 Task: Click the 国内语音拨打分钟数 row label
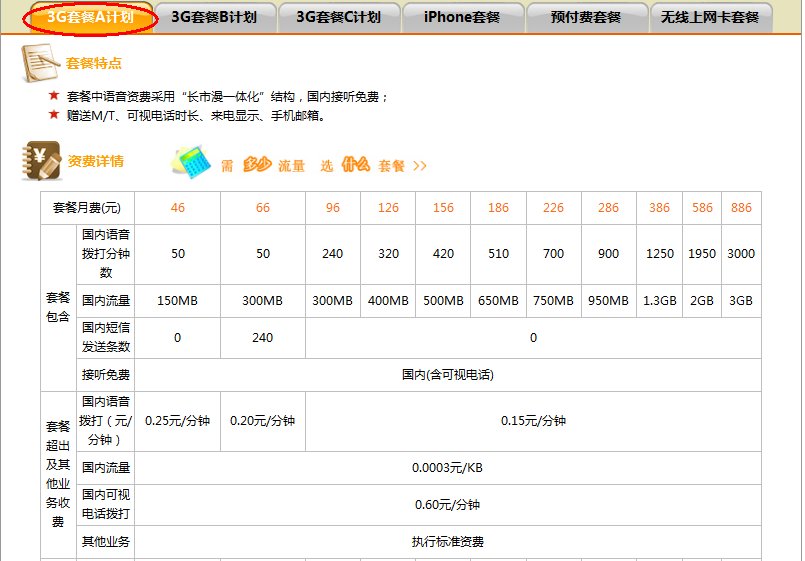pyautogui.click(x=105, y=254)
